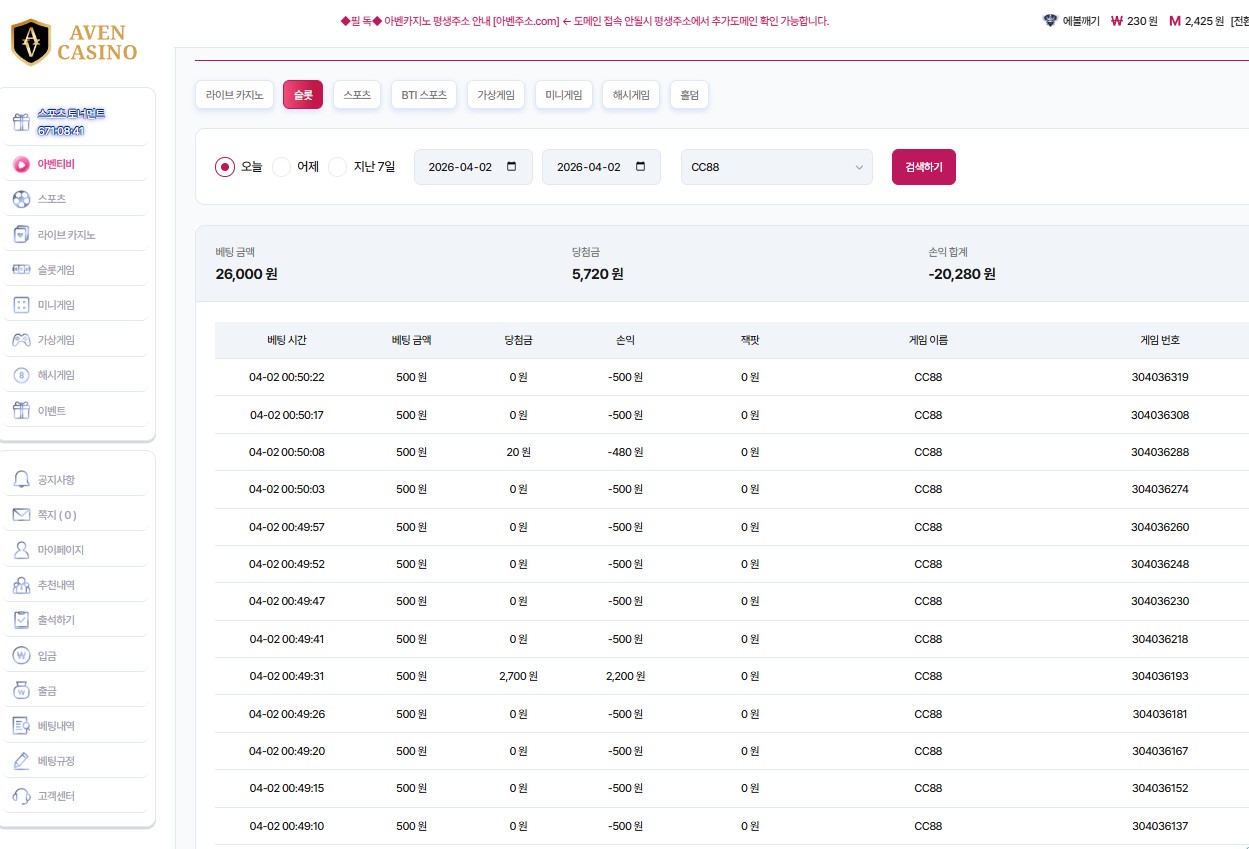The height and width of the screenshot is (849, 1249).
Task: Switch to the BTI 스포츠 tab
Action: coord(424,95)
